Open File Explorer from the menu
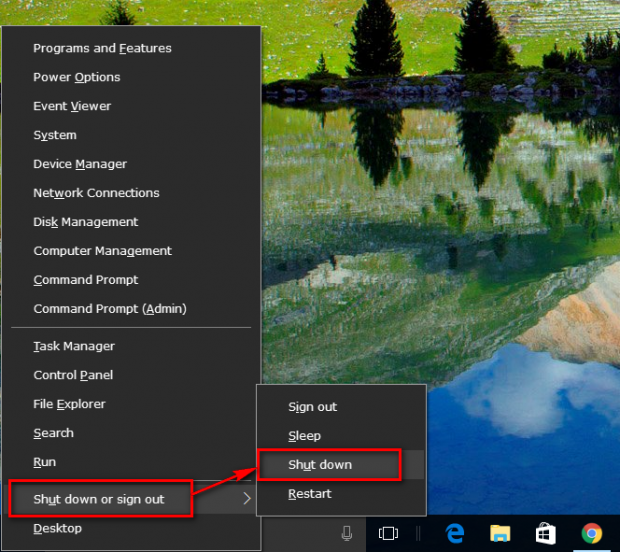This screenshot has height=552, width=620. 131,404
